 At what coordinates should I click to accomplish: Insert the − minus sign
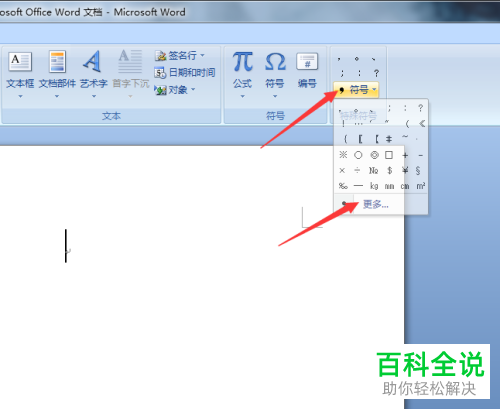pos(421,155)
